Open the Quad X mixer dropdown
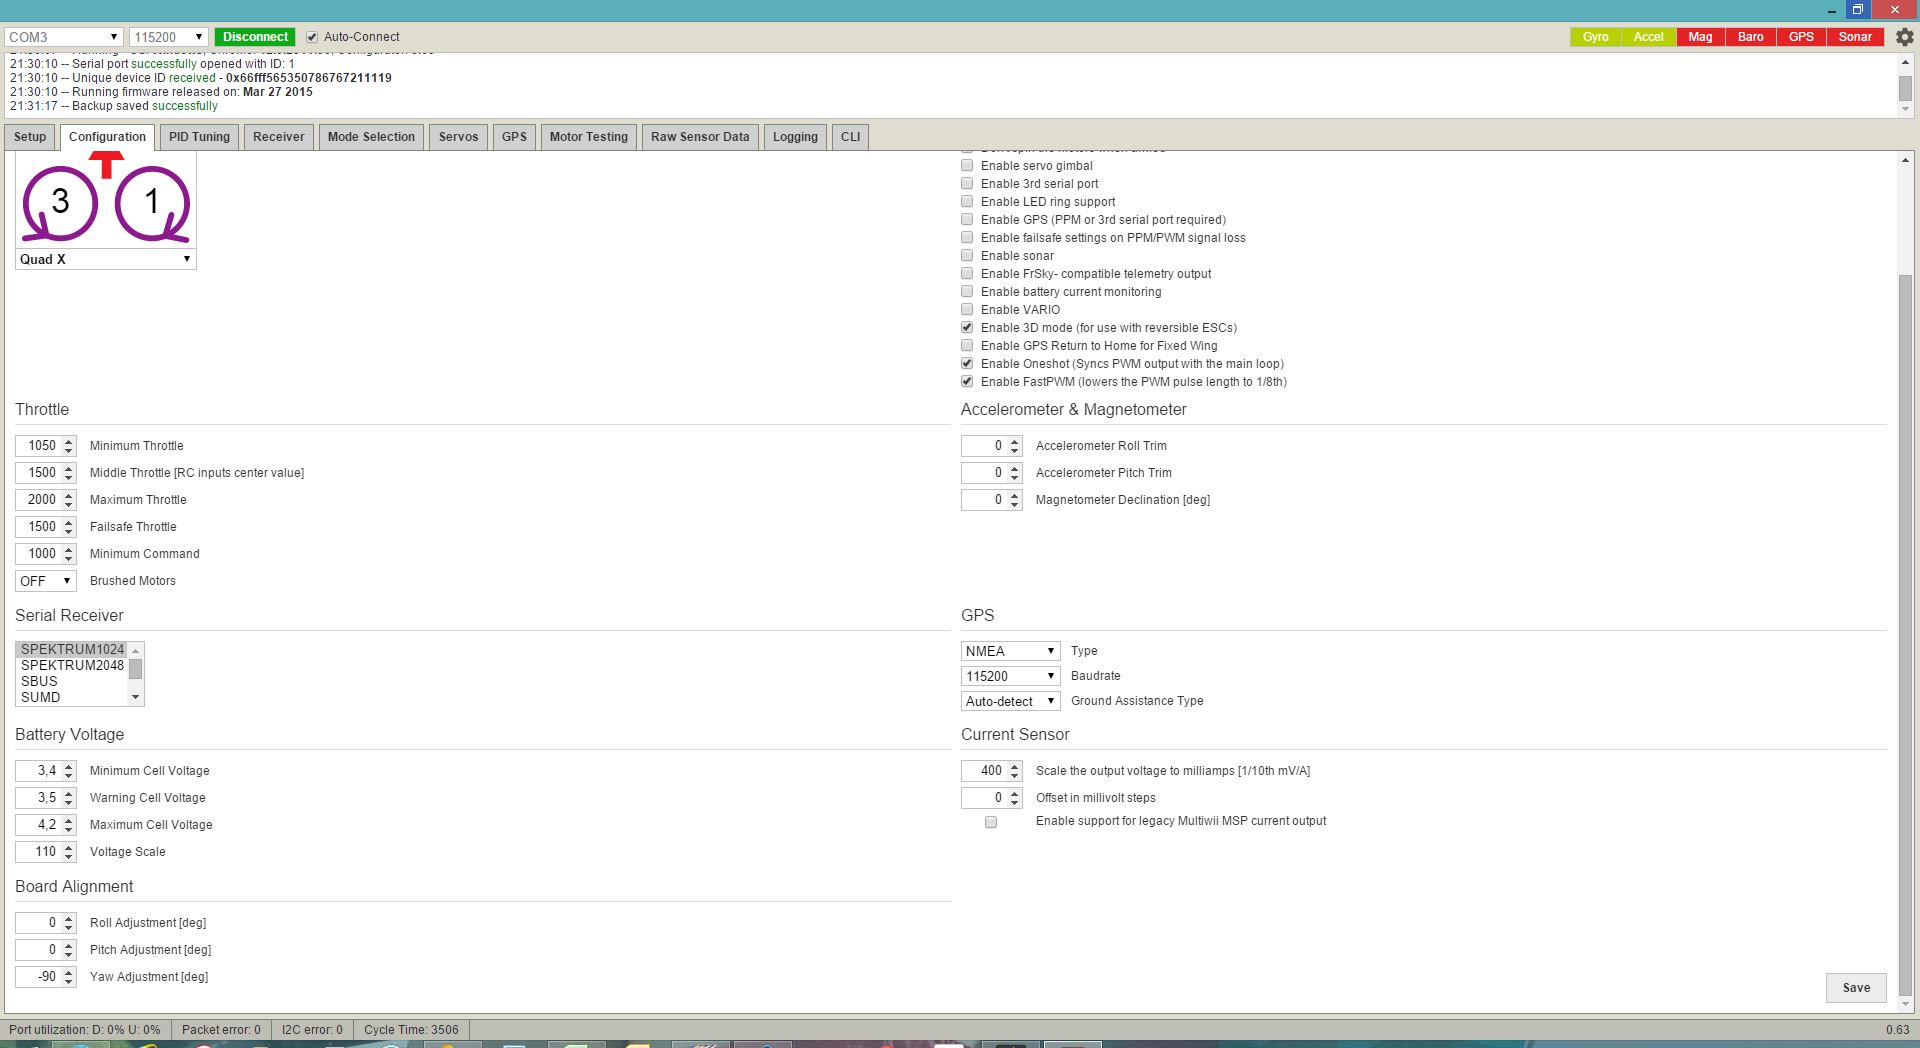 (x=105, y=259)
